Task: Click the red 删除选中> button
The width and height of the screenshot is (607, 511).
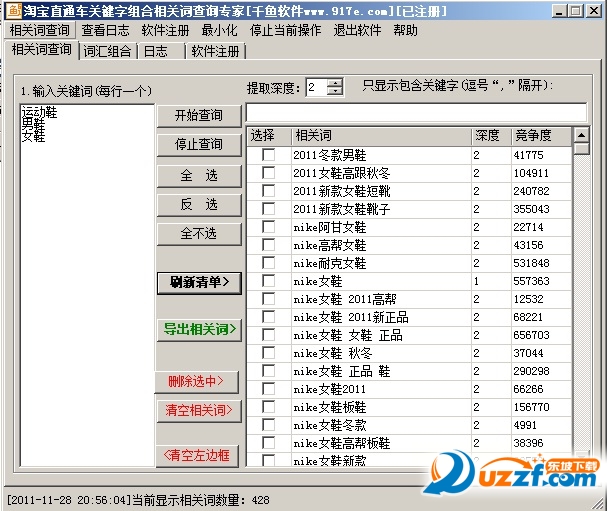Action: click(x=197, y=382)
